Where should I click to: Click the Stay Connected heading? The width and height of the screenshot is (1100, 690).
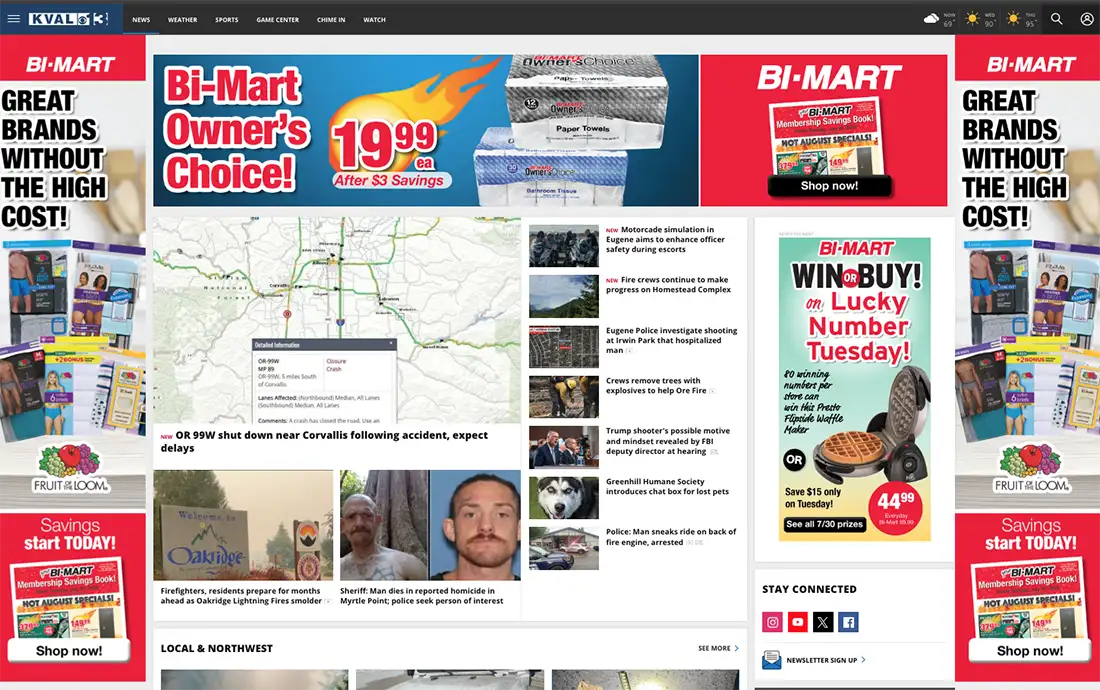(810, 589)
